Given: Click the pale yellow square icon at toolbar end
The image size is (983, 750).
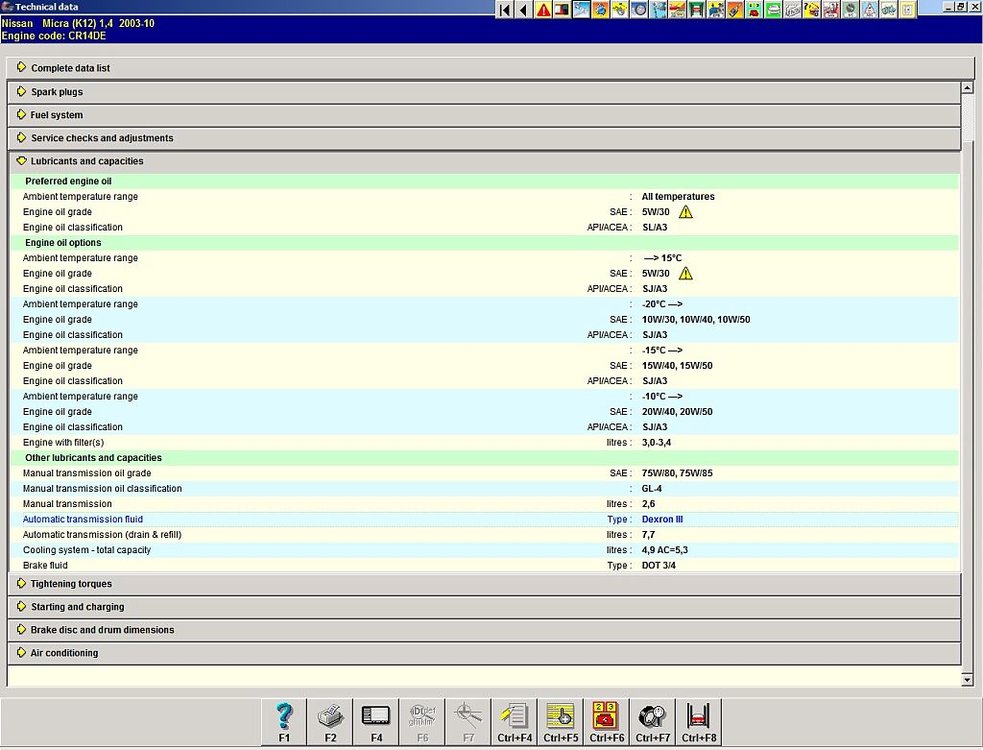Looking at the screenshot, I should [907, 10].
